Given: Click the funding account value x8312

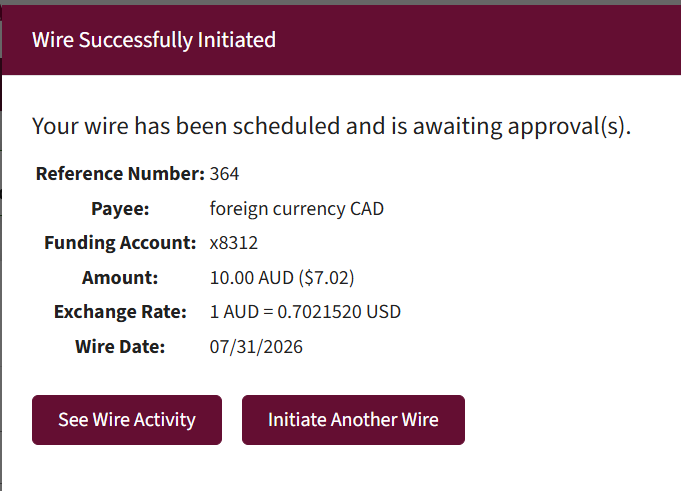Looking at the screenshot, I should pyautogui.click(x=234, y=243).
